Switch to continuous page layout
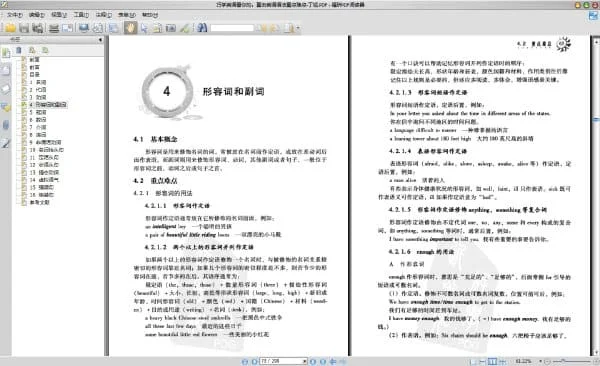600x366 pixels. pos(483,361)
